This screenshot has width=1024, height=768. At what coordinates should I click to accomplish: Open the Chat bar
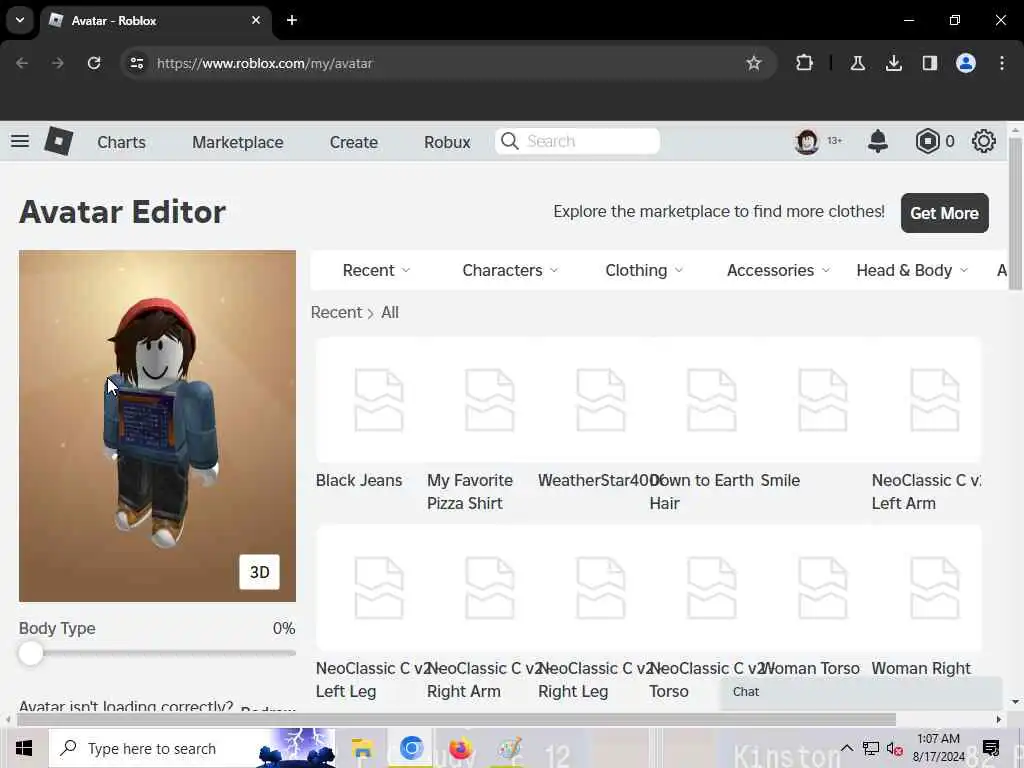tap(861, 692)
